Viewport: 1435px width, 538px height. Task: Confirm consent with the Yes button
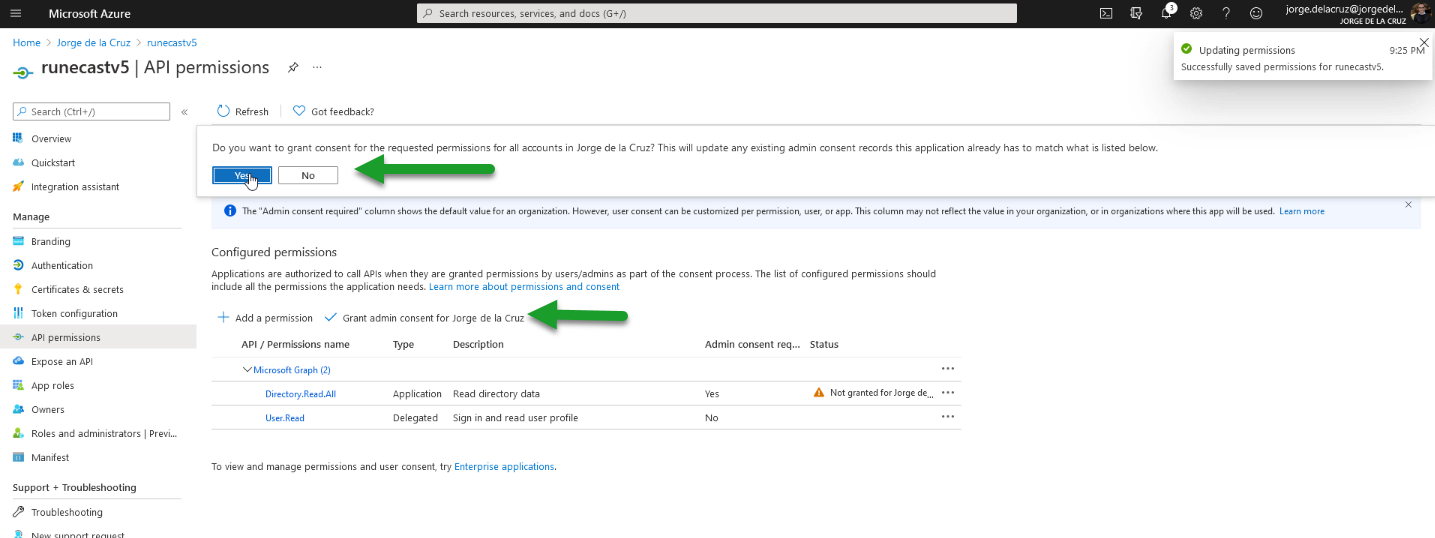pos(242,175)
